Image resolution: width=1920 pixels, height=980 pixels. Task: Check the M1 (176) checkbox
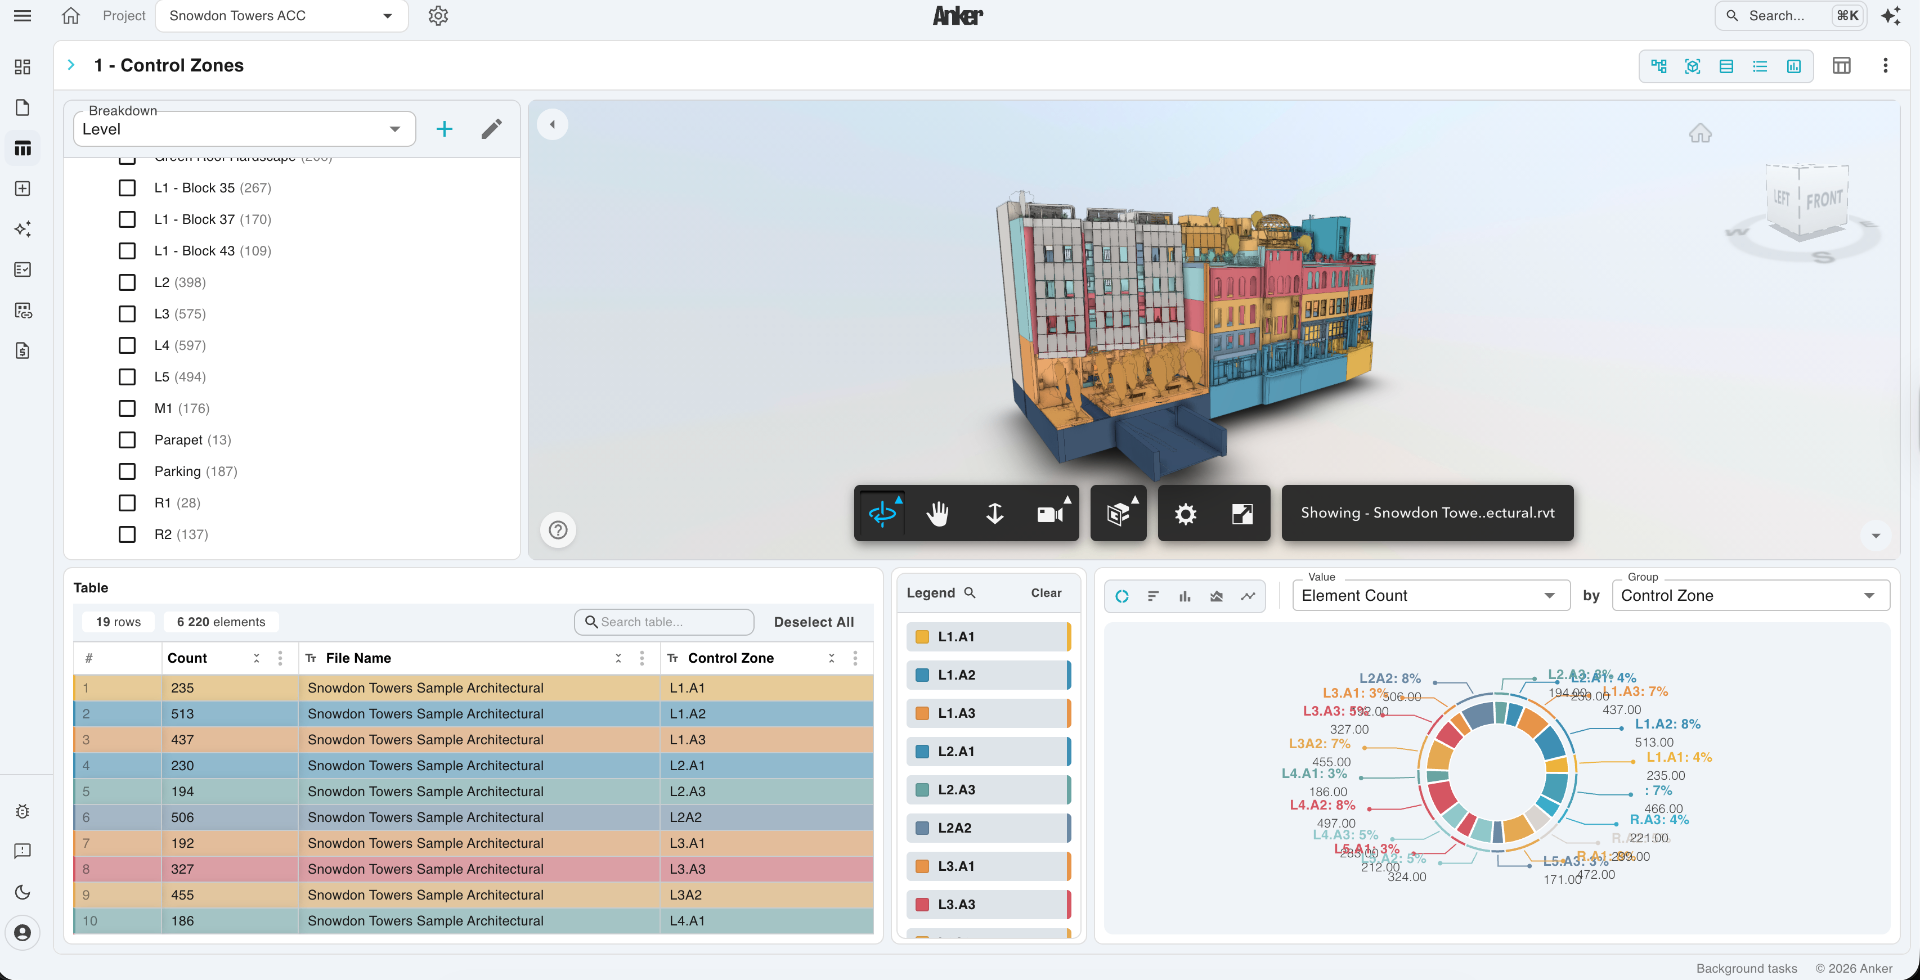(x=127, y=408)
